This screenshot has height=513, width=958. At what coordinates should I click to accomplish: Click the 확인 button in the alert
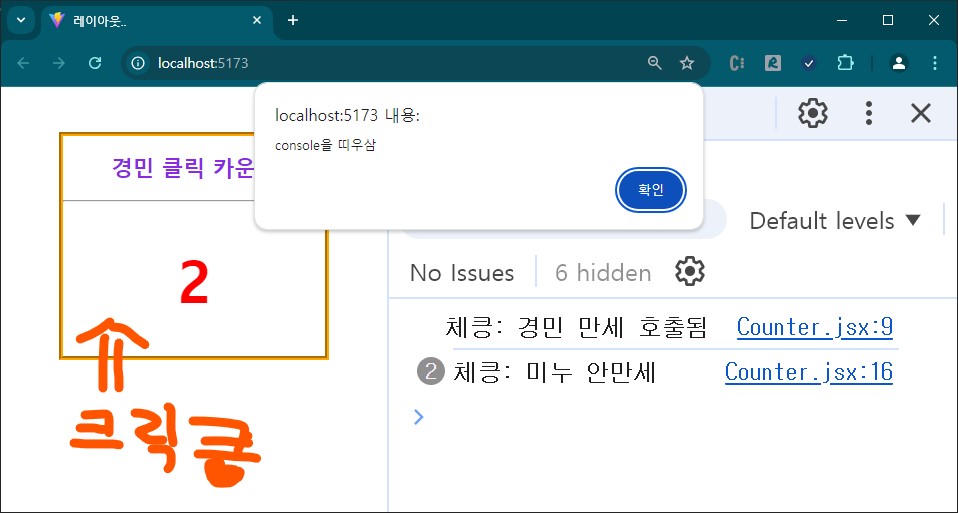click(651, 190)
